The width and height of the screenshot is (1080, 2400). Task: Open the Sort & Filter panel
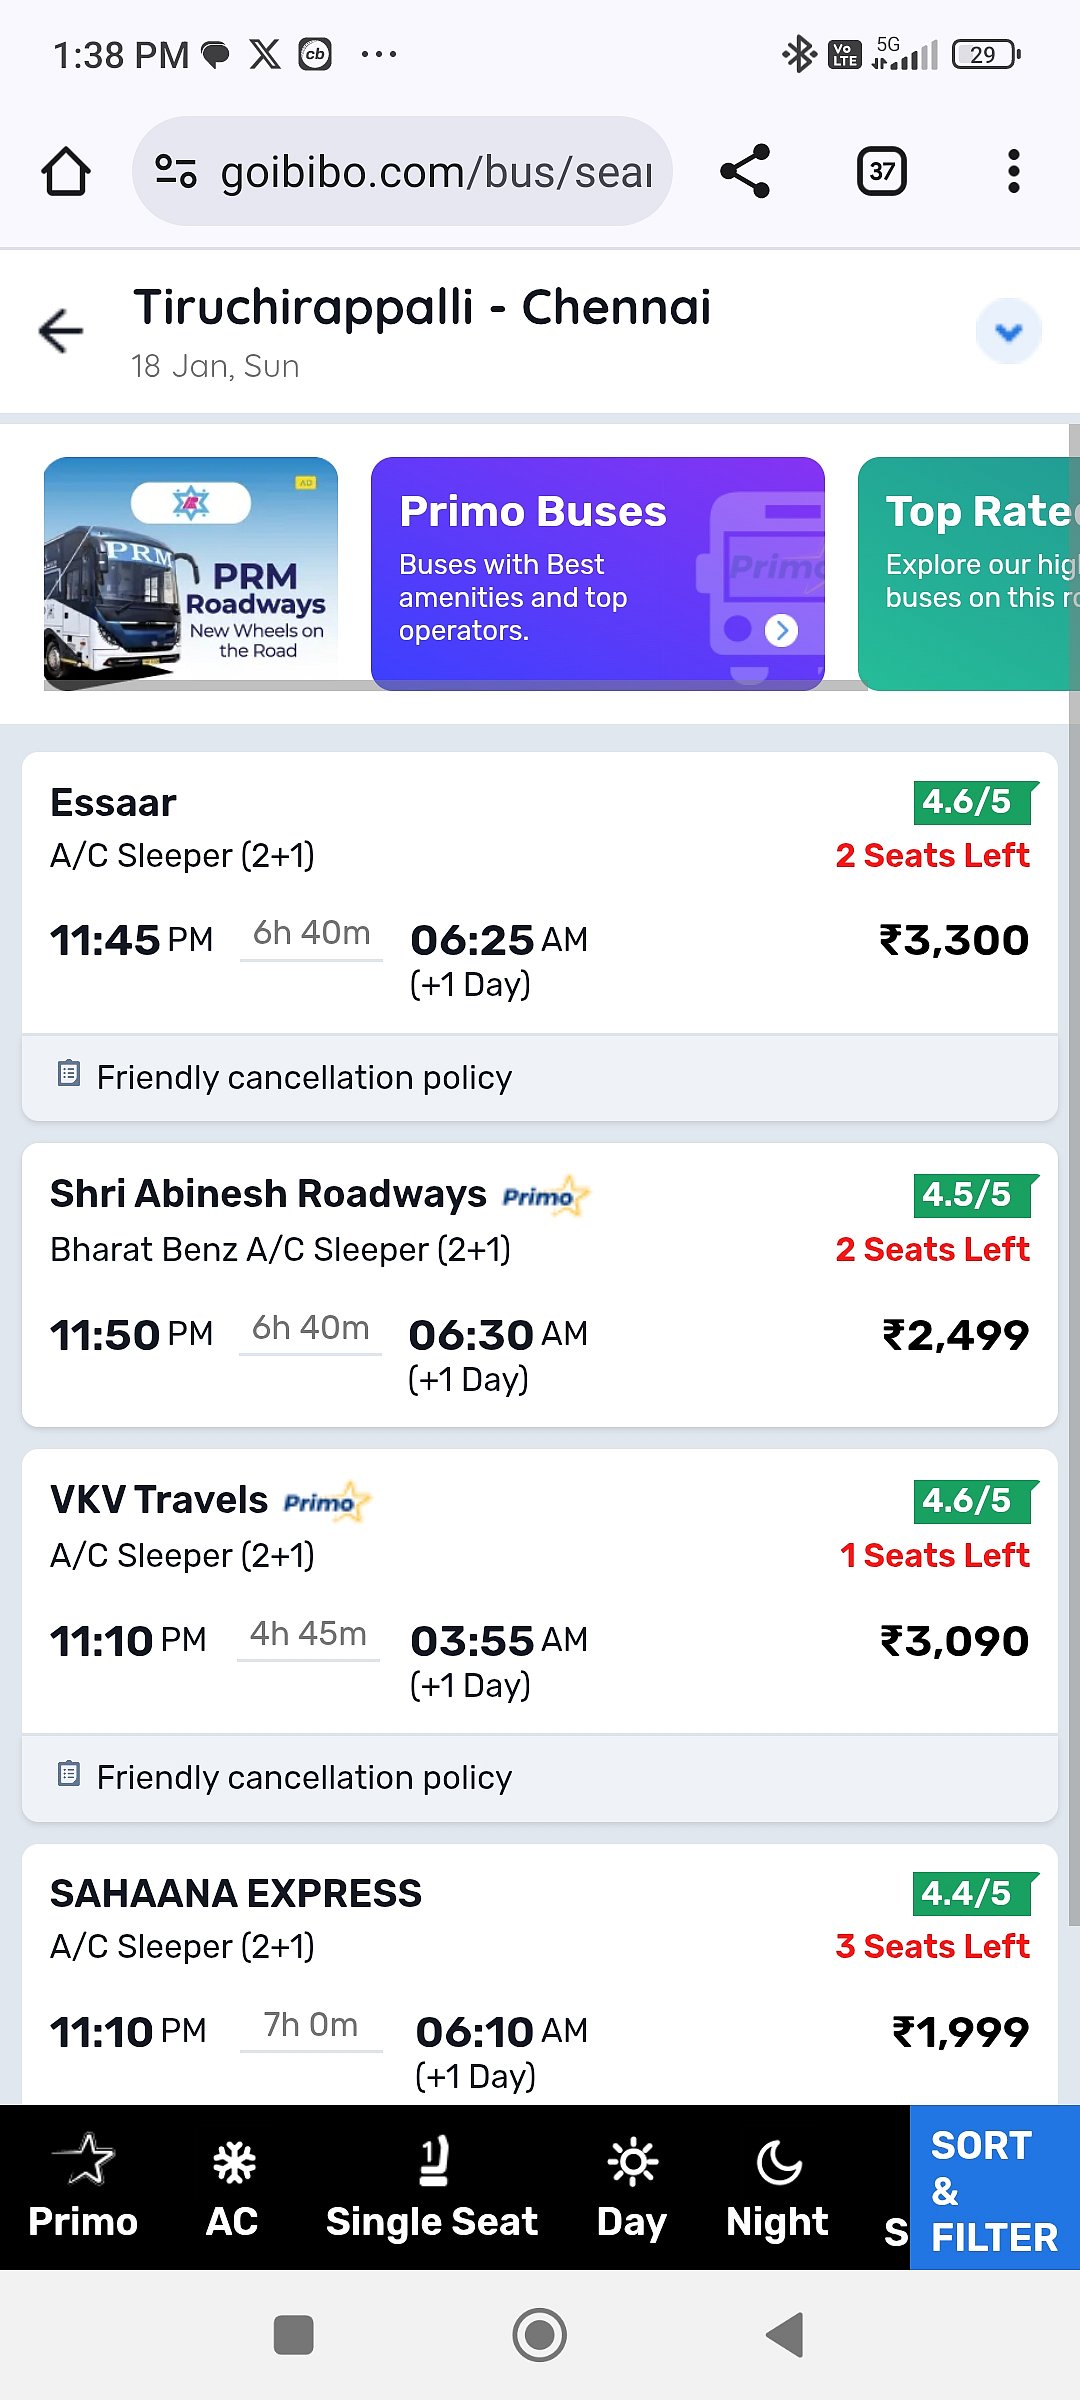[x=994, y=2188]
